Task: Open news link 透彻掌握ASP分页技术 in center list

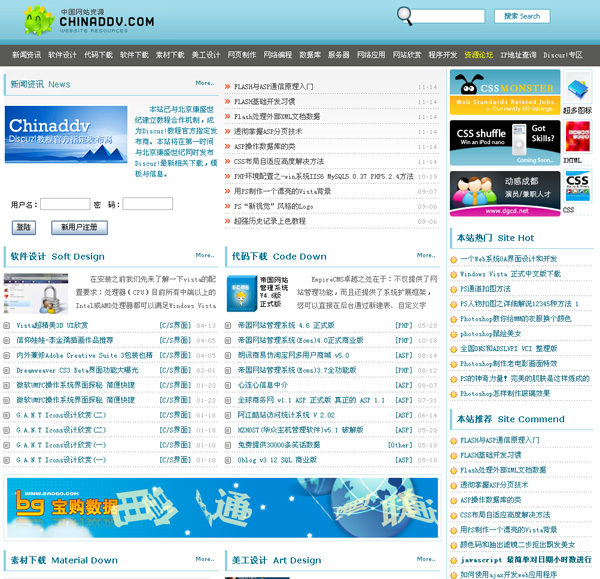Action: pyautogui.click(x=268, y=131)
